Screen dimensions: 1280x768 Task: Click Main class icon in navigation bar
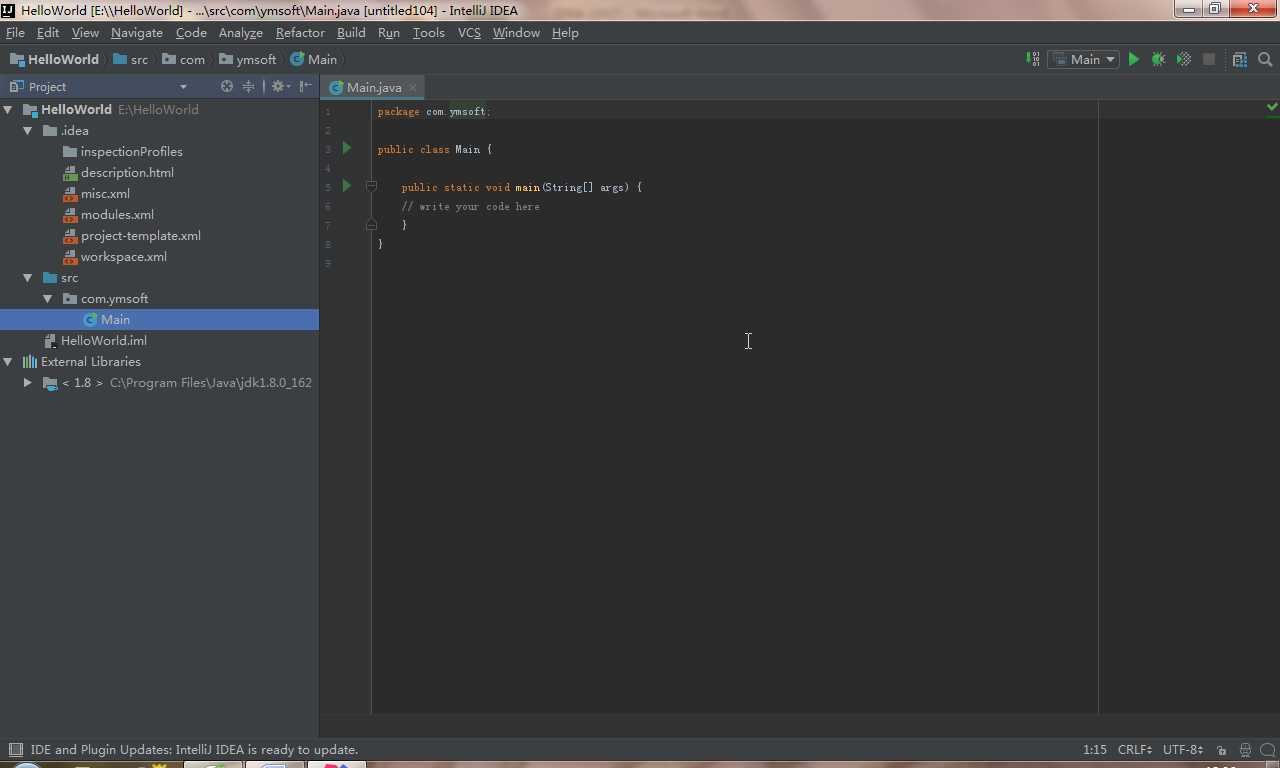[x=297, y=59]
